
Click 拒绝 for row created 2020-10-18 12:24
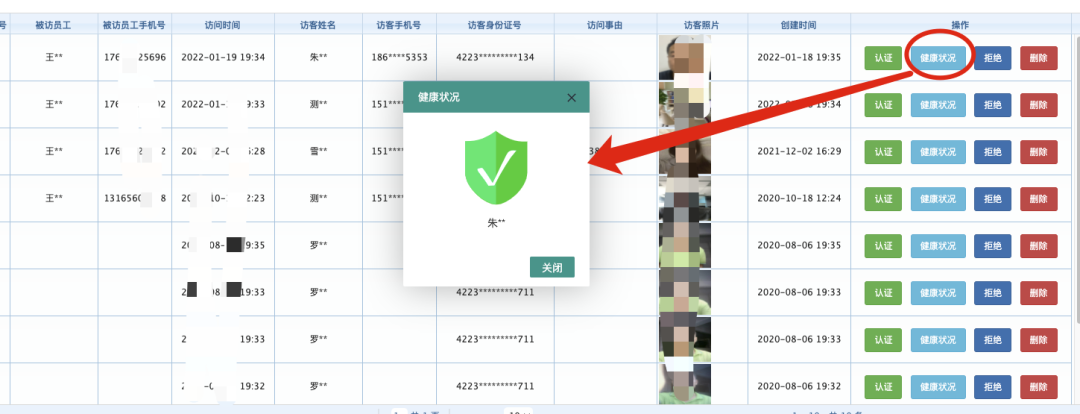992,198
